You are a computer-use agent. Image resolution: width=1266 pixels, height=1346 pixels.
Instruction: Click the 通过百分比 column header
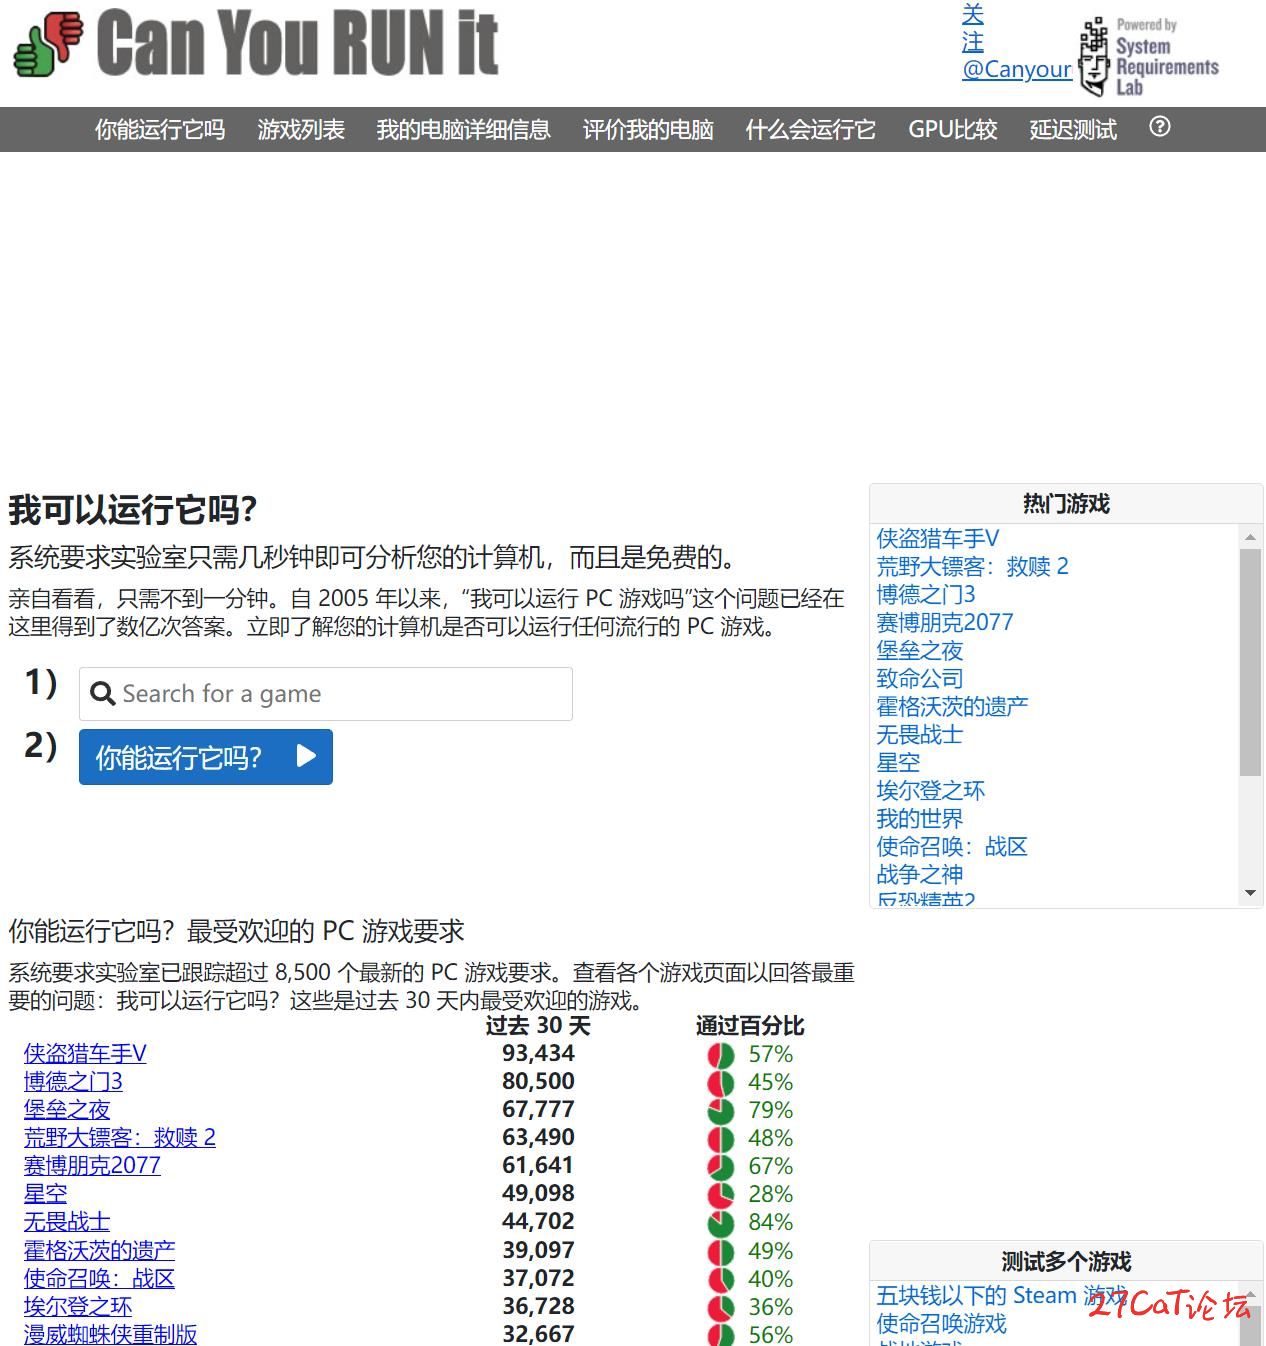point(750,1025)
